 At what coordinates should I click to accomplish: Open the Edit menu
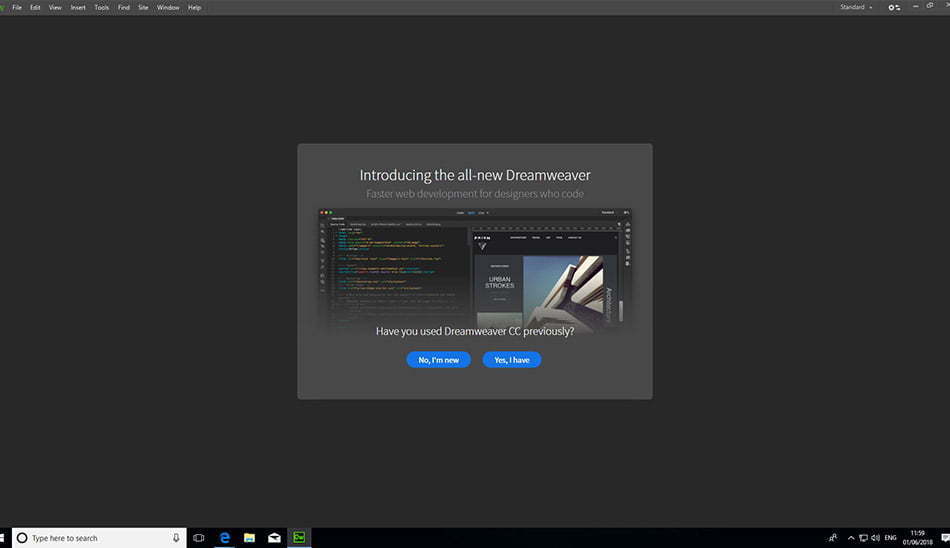coord(35,7)
